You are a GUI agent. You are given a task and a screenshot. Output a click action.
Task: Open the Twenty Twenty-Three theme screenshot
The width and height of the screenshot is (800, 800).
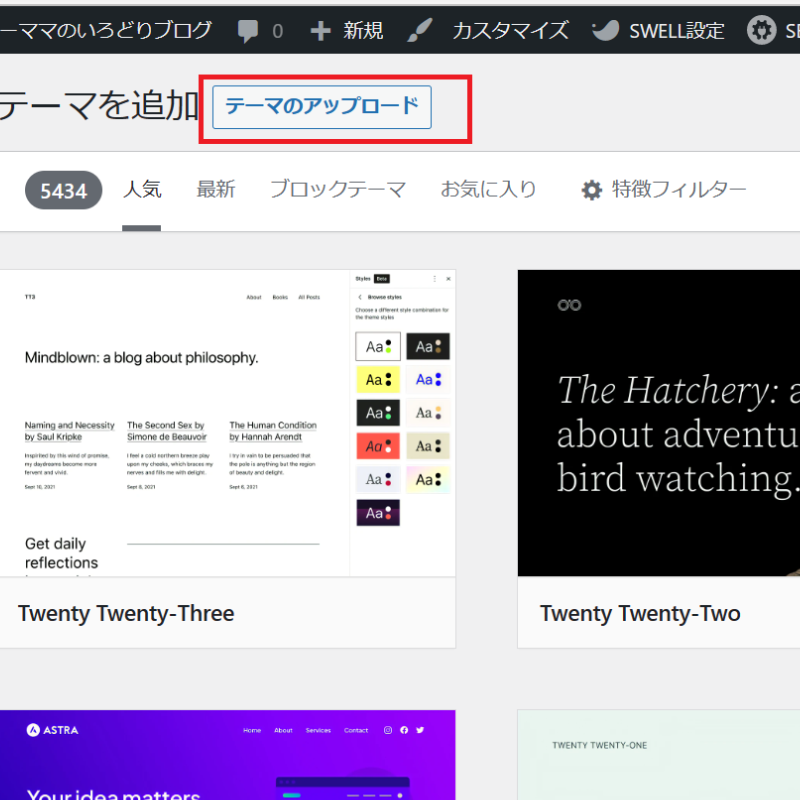tap(228, 423)
